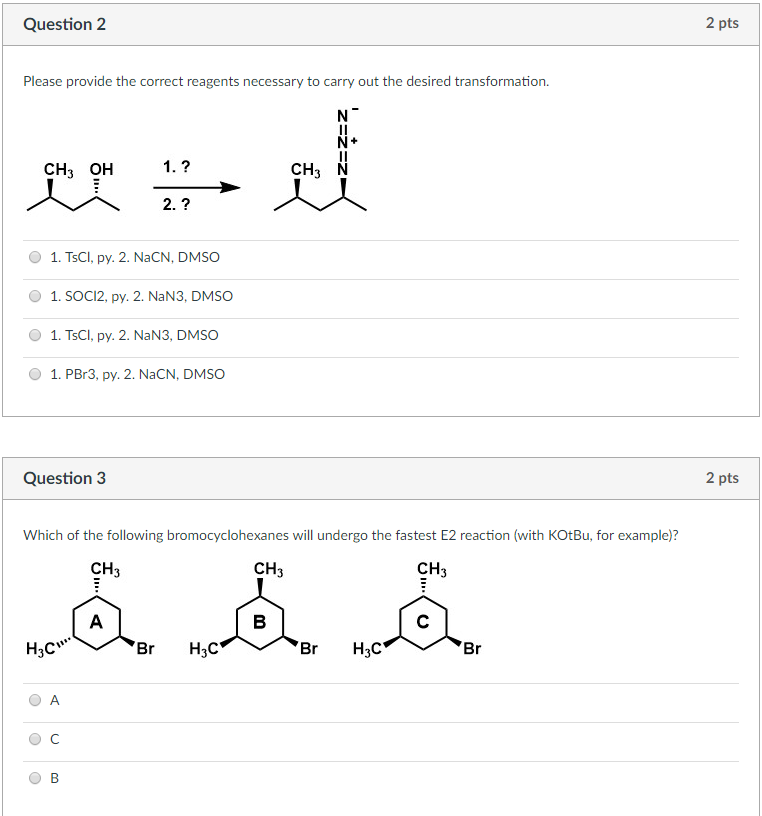
Task: Select answer '1. TsCl, py. 2. NaN3, DMSO'
Action: coord(35,335)
